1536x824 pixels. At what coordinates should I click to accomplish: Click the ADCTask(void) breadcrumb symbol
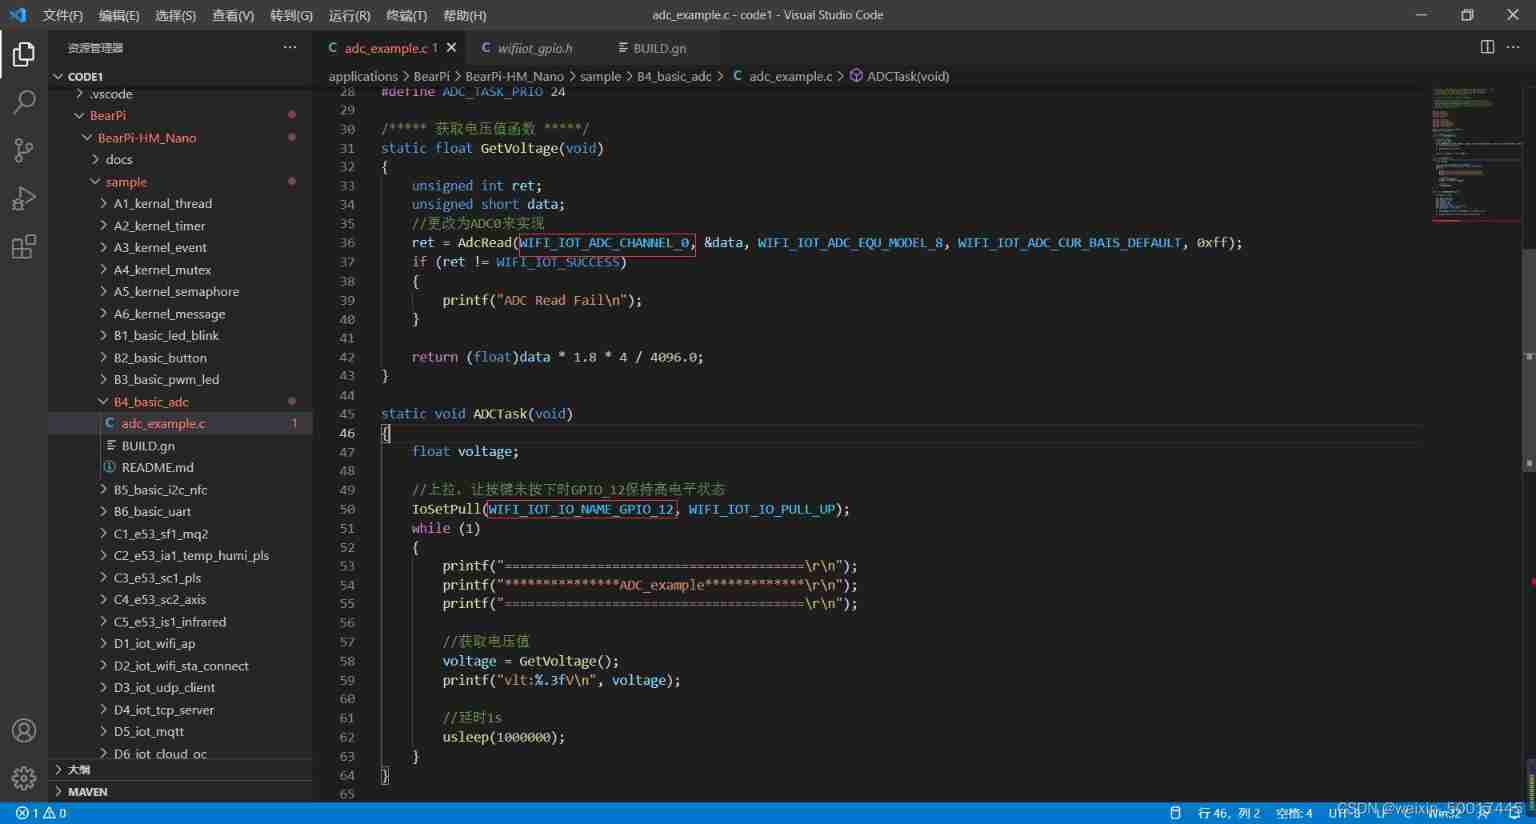[x=900, y=76]
